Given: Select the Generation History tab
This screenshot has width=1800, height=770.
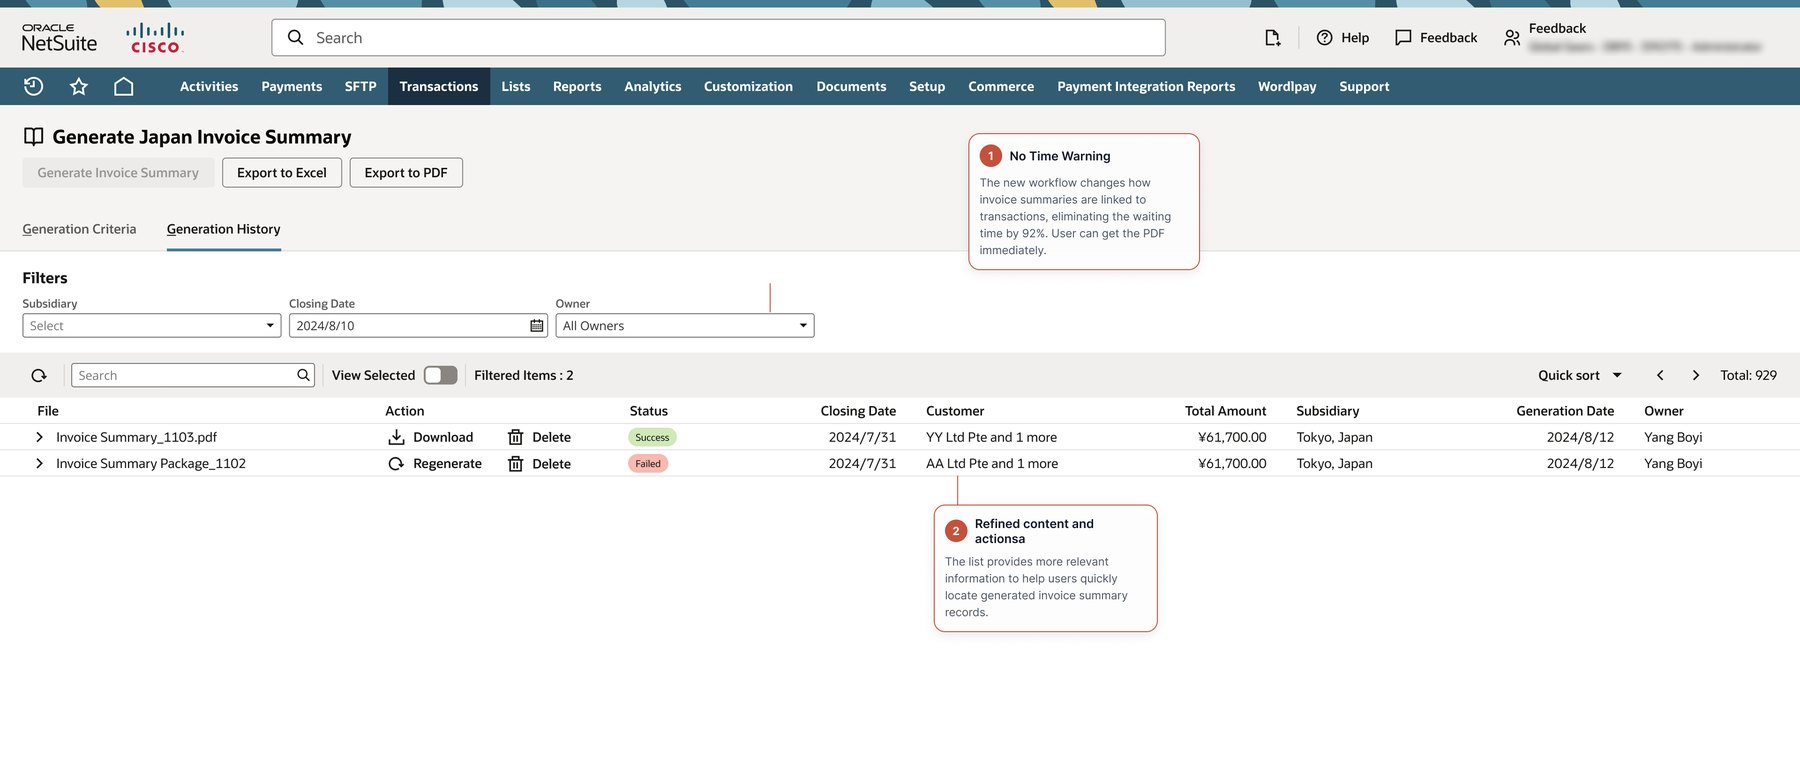Looking at the screenshot, I should 224,229.
